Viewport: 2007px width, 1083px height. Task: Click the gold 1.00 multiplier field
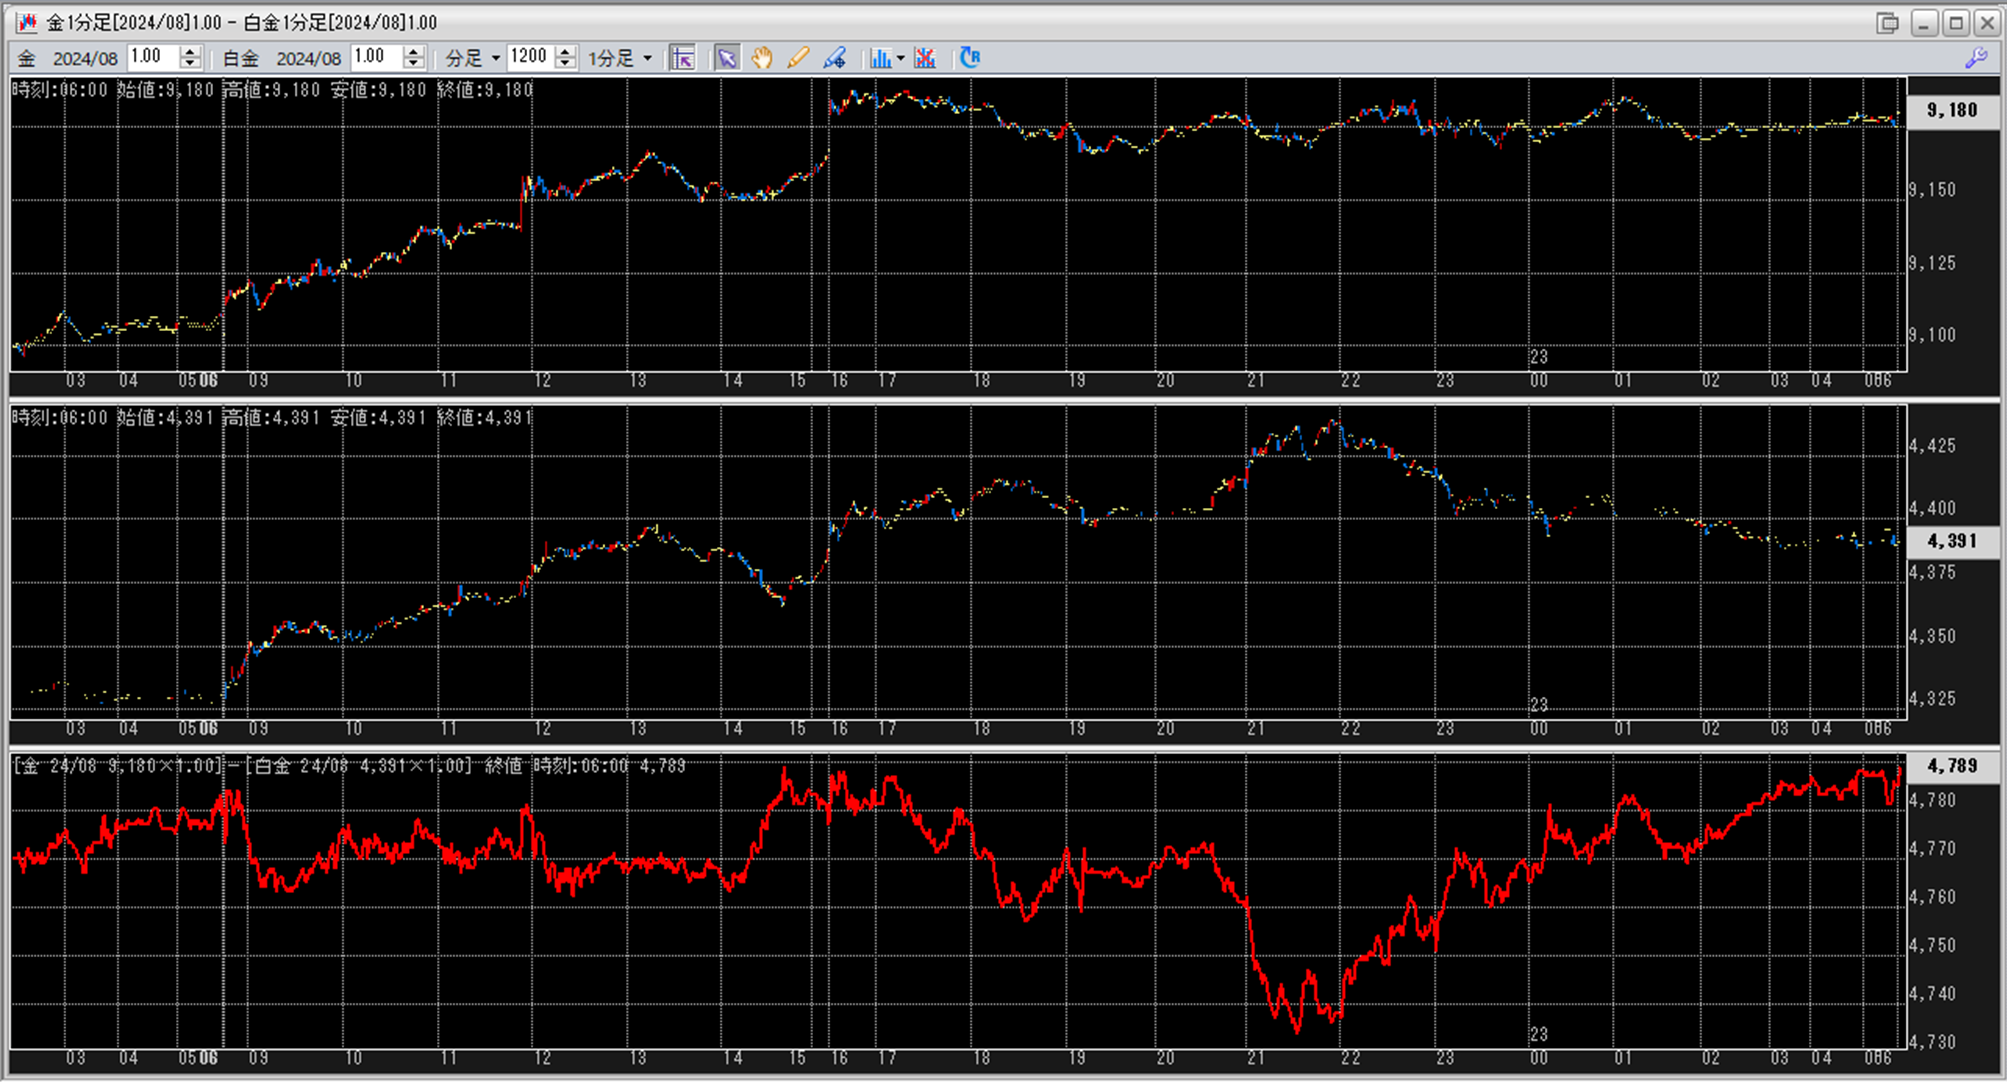(x=152, y=57)
